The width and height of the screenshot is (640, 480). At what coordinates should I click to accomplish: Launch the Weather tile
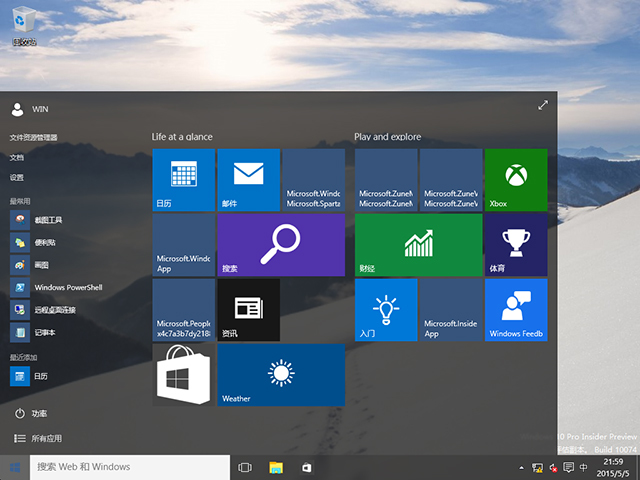click(x=281, y=375)
